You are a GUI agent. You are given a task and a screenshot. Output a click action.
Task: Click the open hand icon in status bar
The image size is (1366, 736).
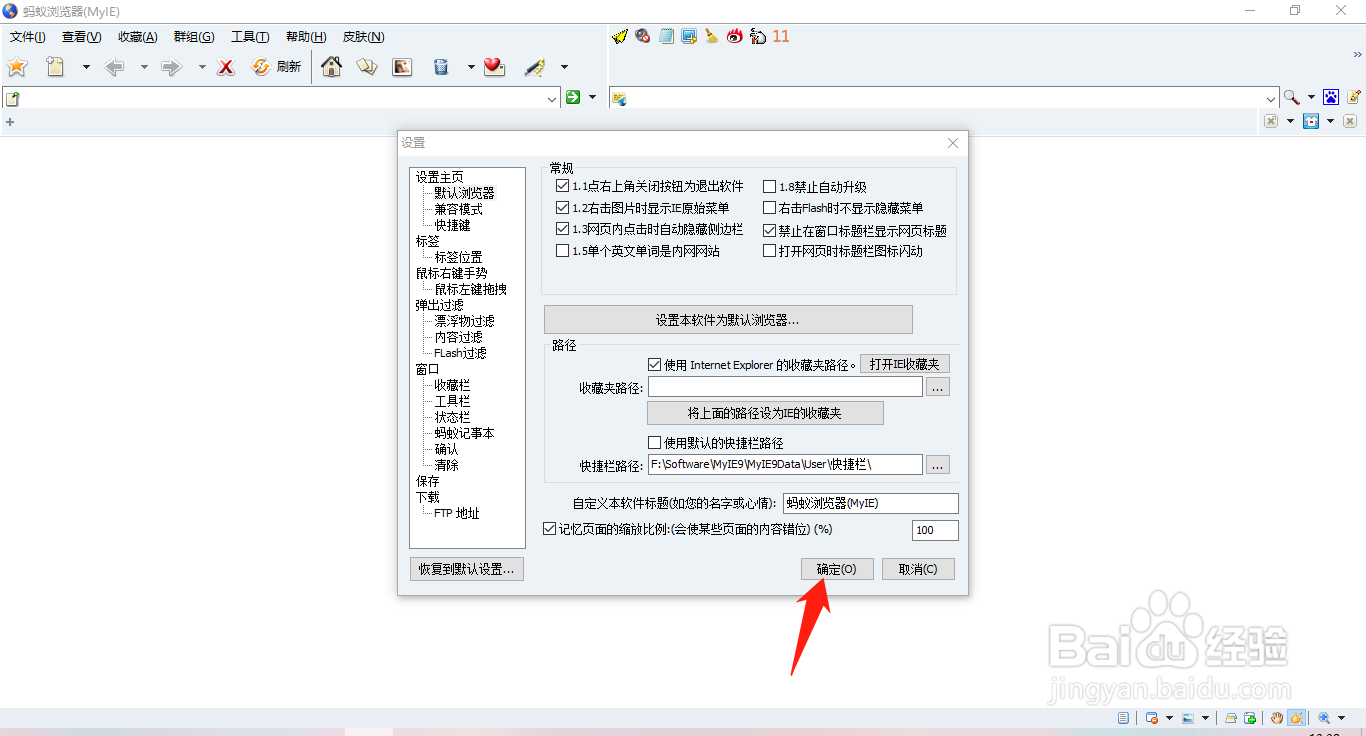pos(1277,718)
